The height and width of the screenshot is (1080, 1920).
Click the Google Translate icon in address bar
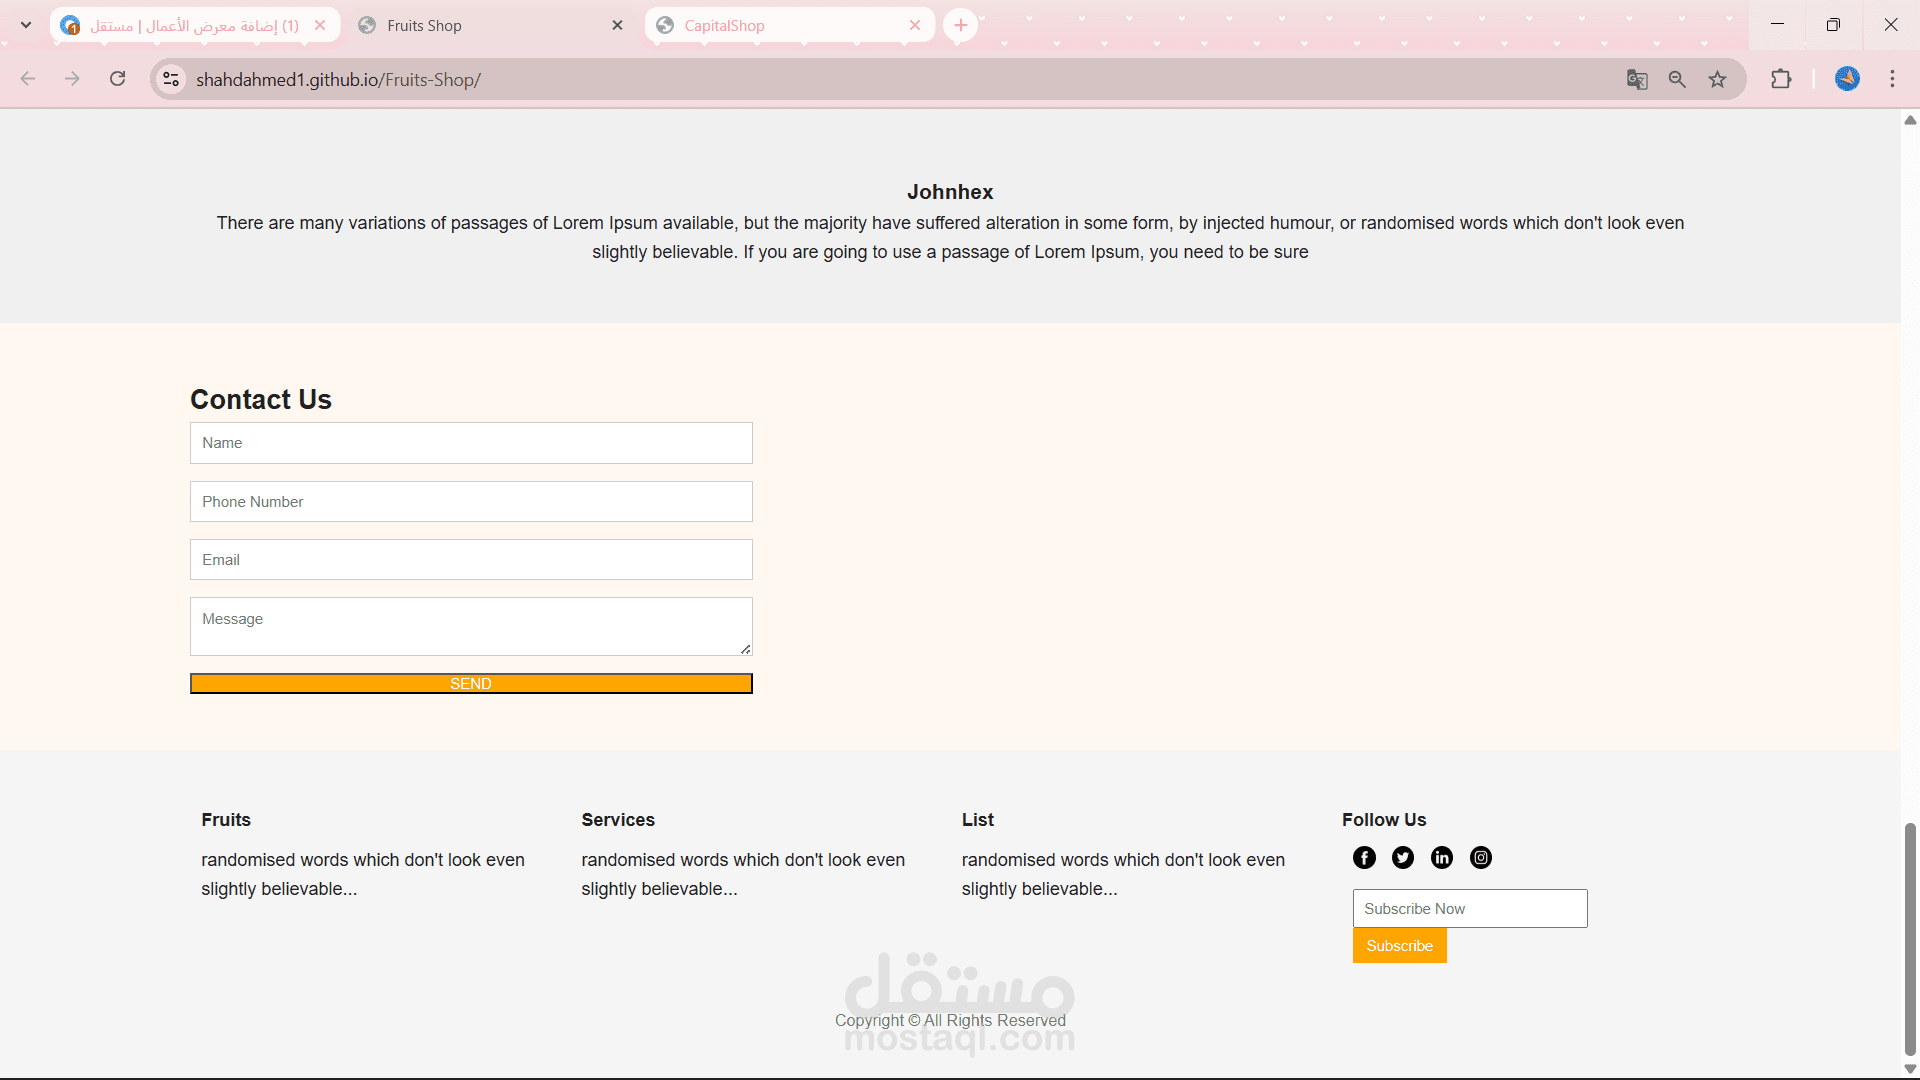point(1637,80)
